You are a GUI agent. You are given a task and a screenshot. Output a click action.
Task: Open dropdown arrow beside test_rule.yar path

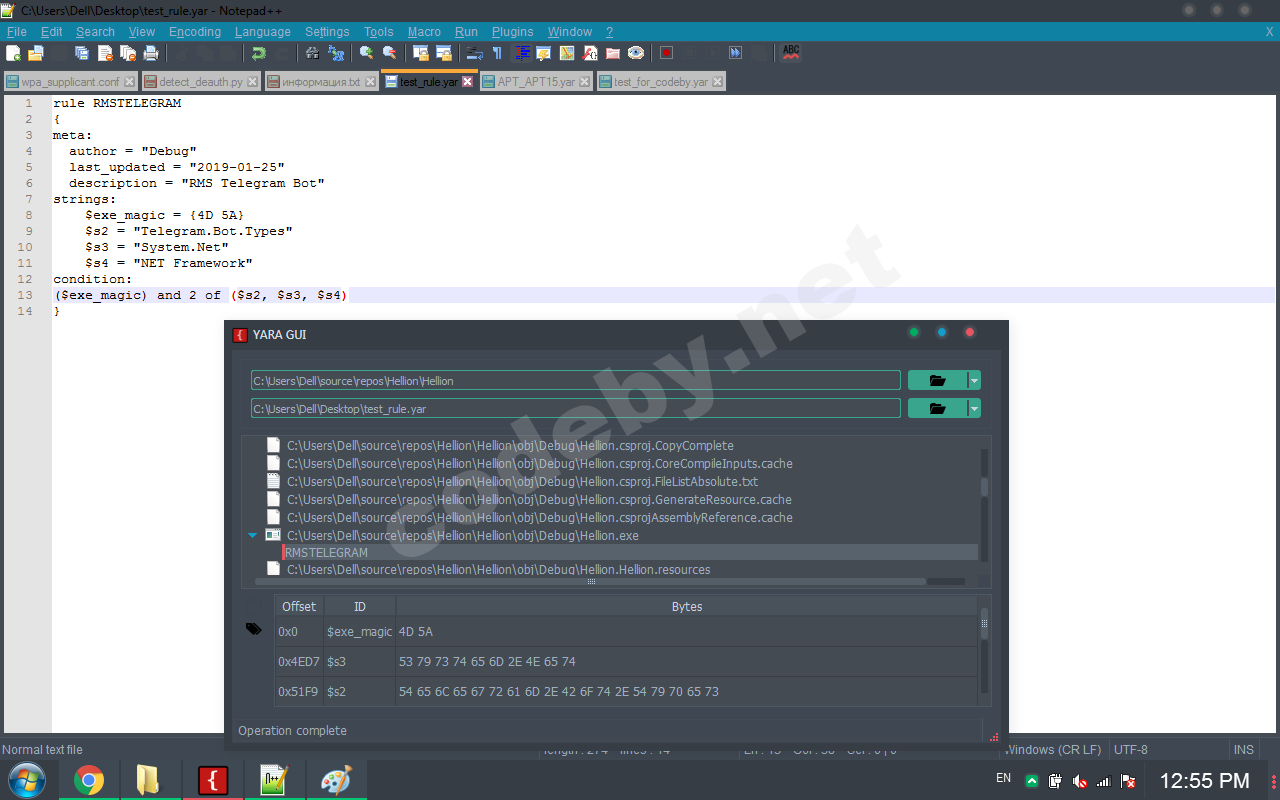click(975, 408)
